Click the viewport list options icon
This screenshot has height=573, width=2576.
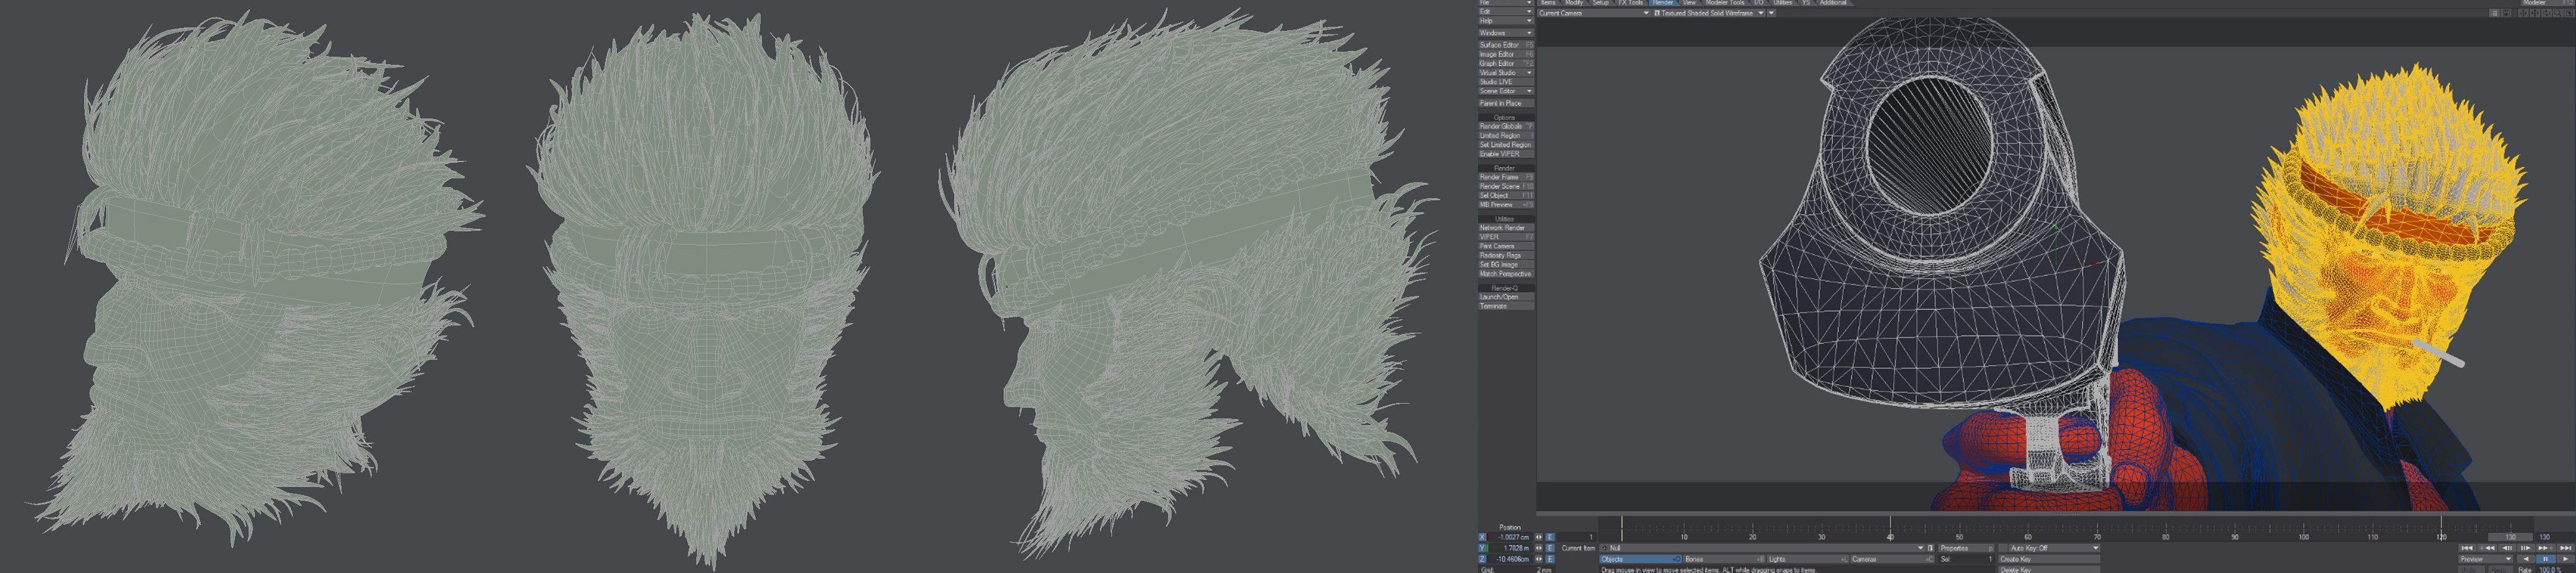(2494, 13)
